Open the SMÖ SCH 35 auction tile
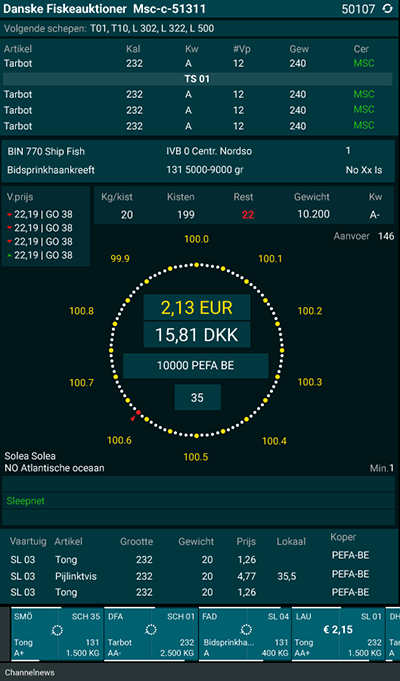Image resolution: width=400 pixels, height=681 pixels. [56, 634]
